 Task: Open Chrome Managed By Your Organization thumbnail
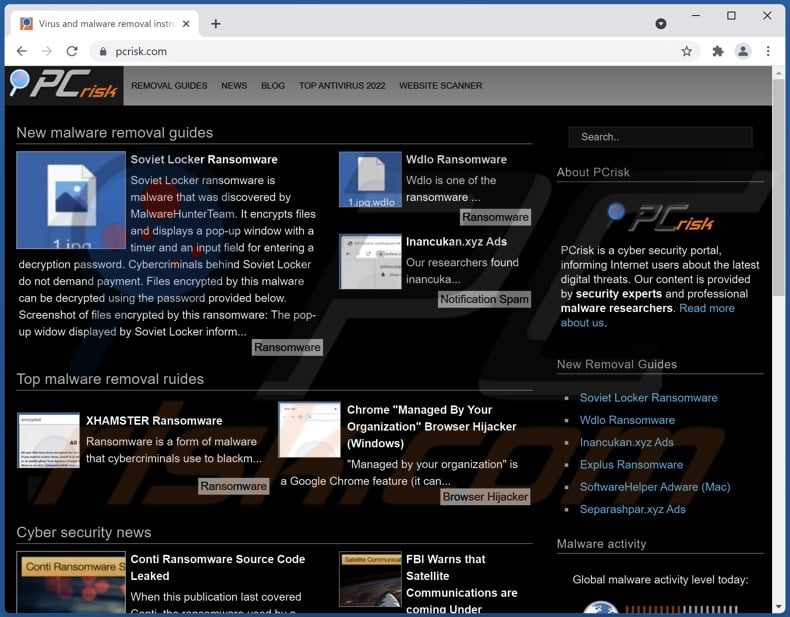pyautogui.click(x=309, y=429)
